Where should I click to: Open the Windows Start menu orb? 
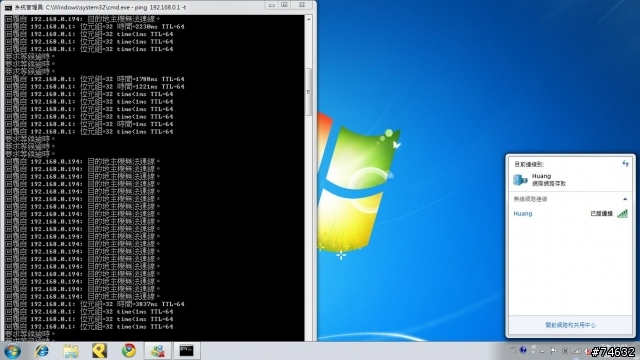12,351
